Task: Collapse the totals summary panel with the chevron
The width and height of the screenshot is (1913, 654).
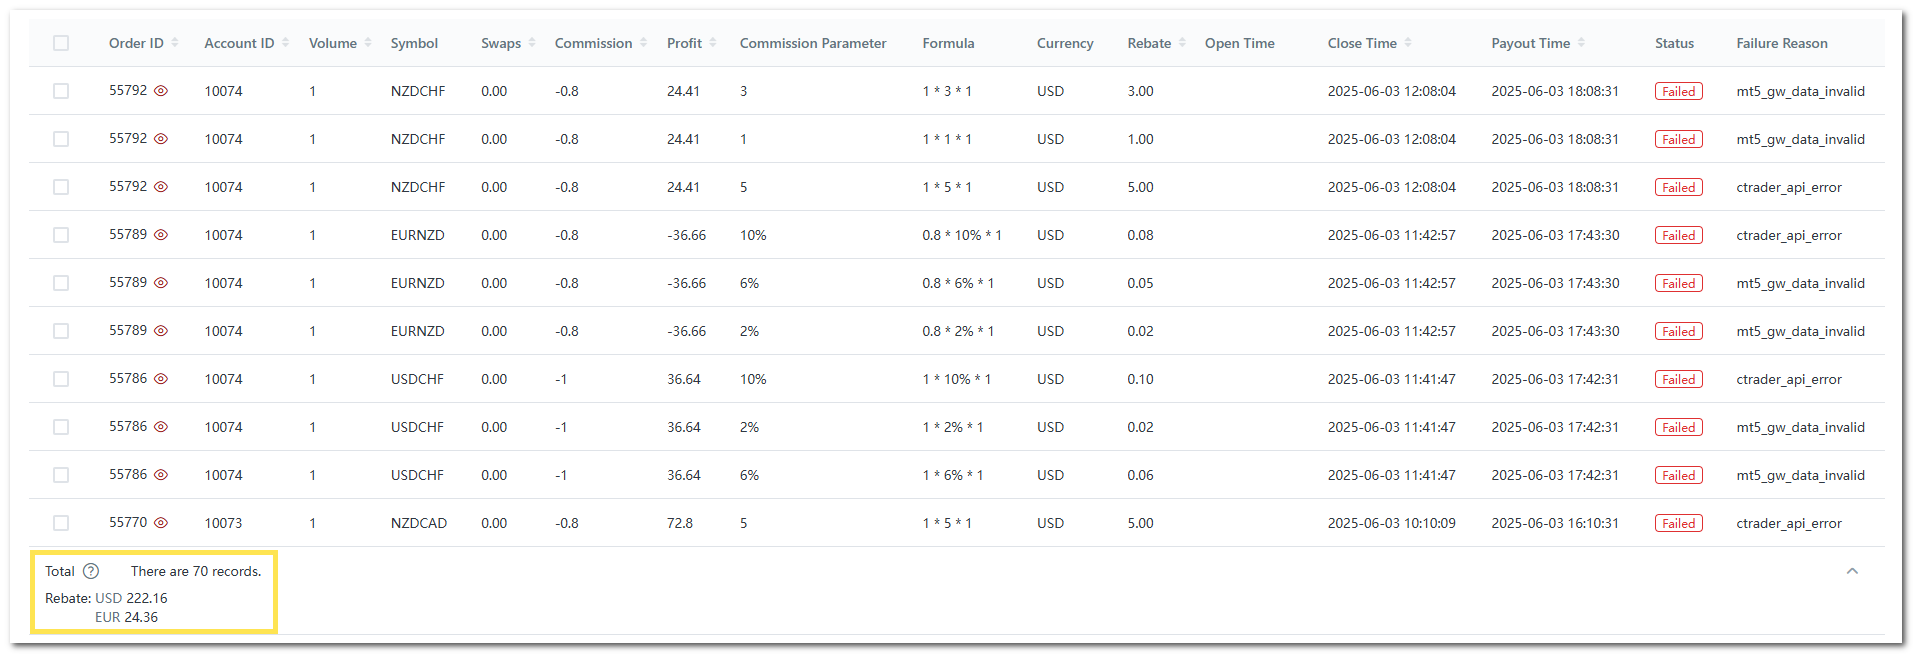Action: coord(1852,571)
